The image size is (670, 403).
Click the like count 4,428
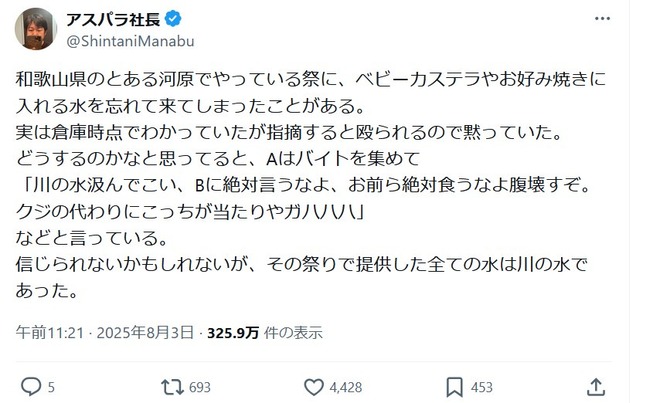(x=346, y=387)
